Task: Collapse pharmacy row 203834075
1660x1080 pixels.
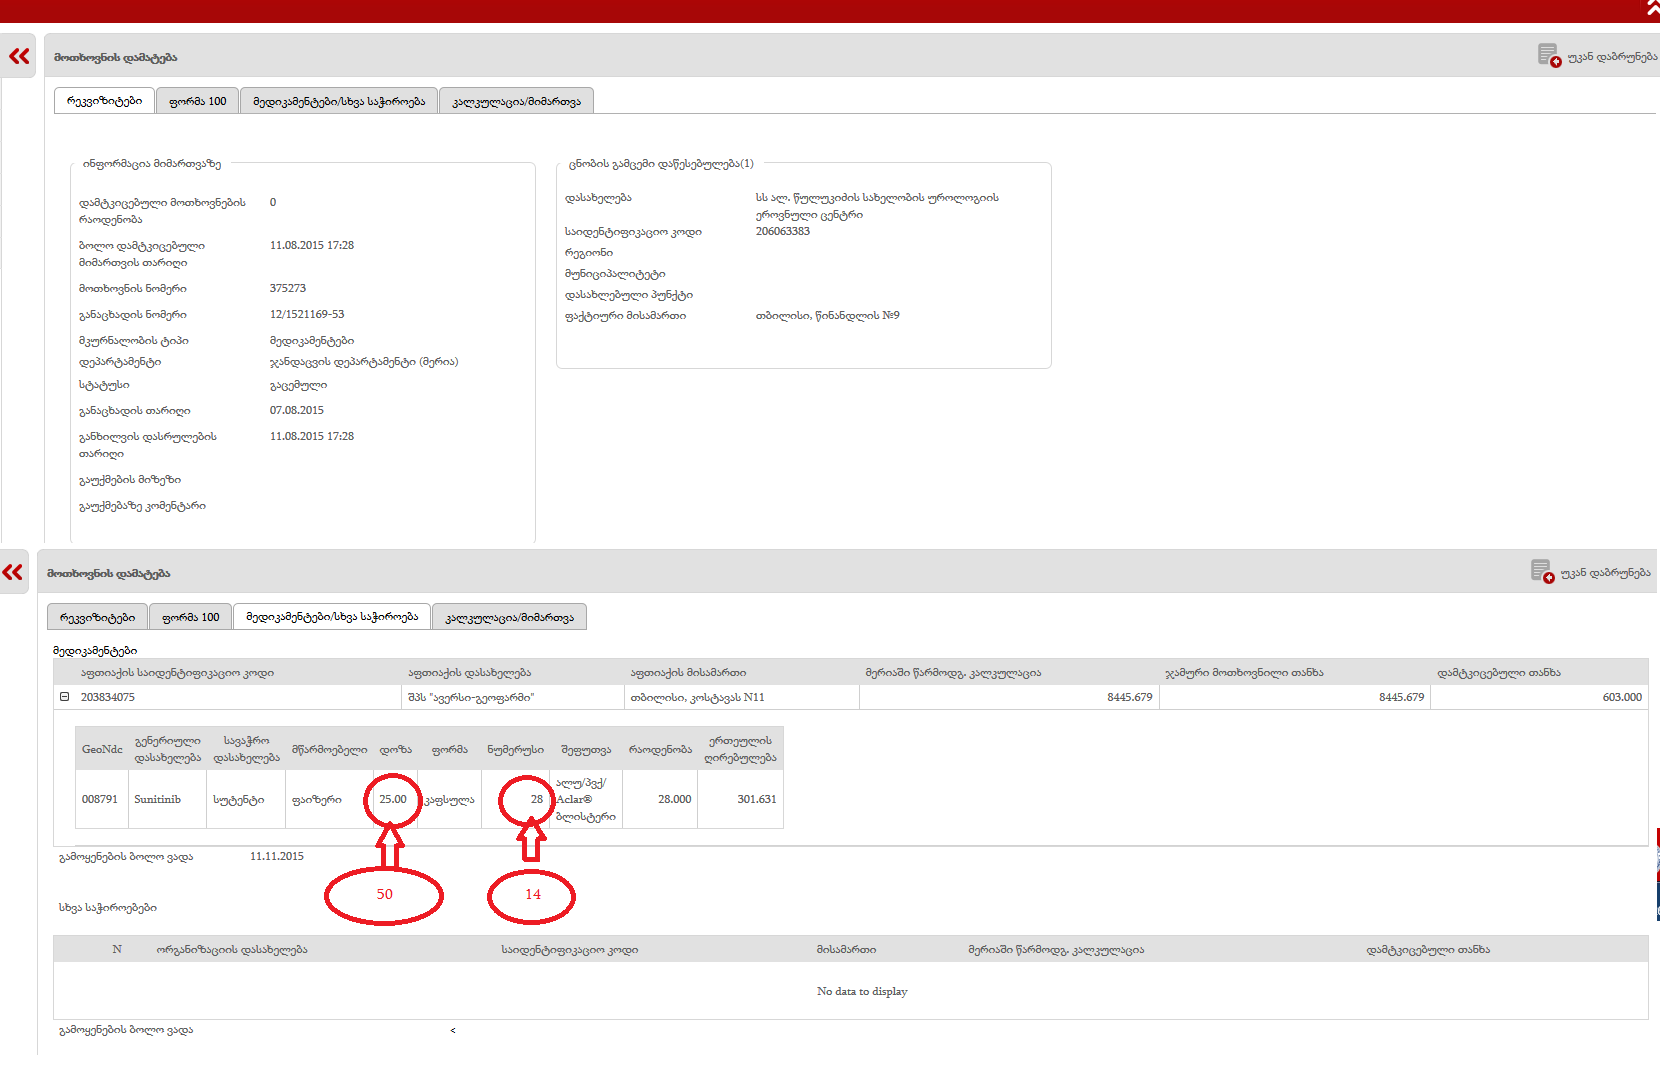Action: (65, 697)
